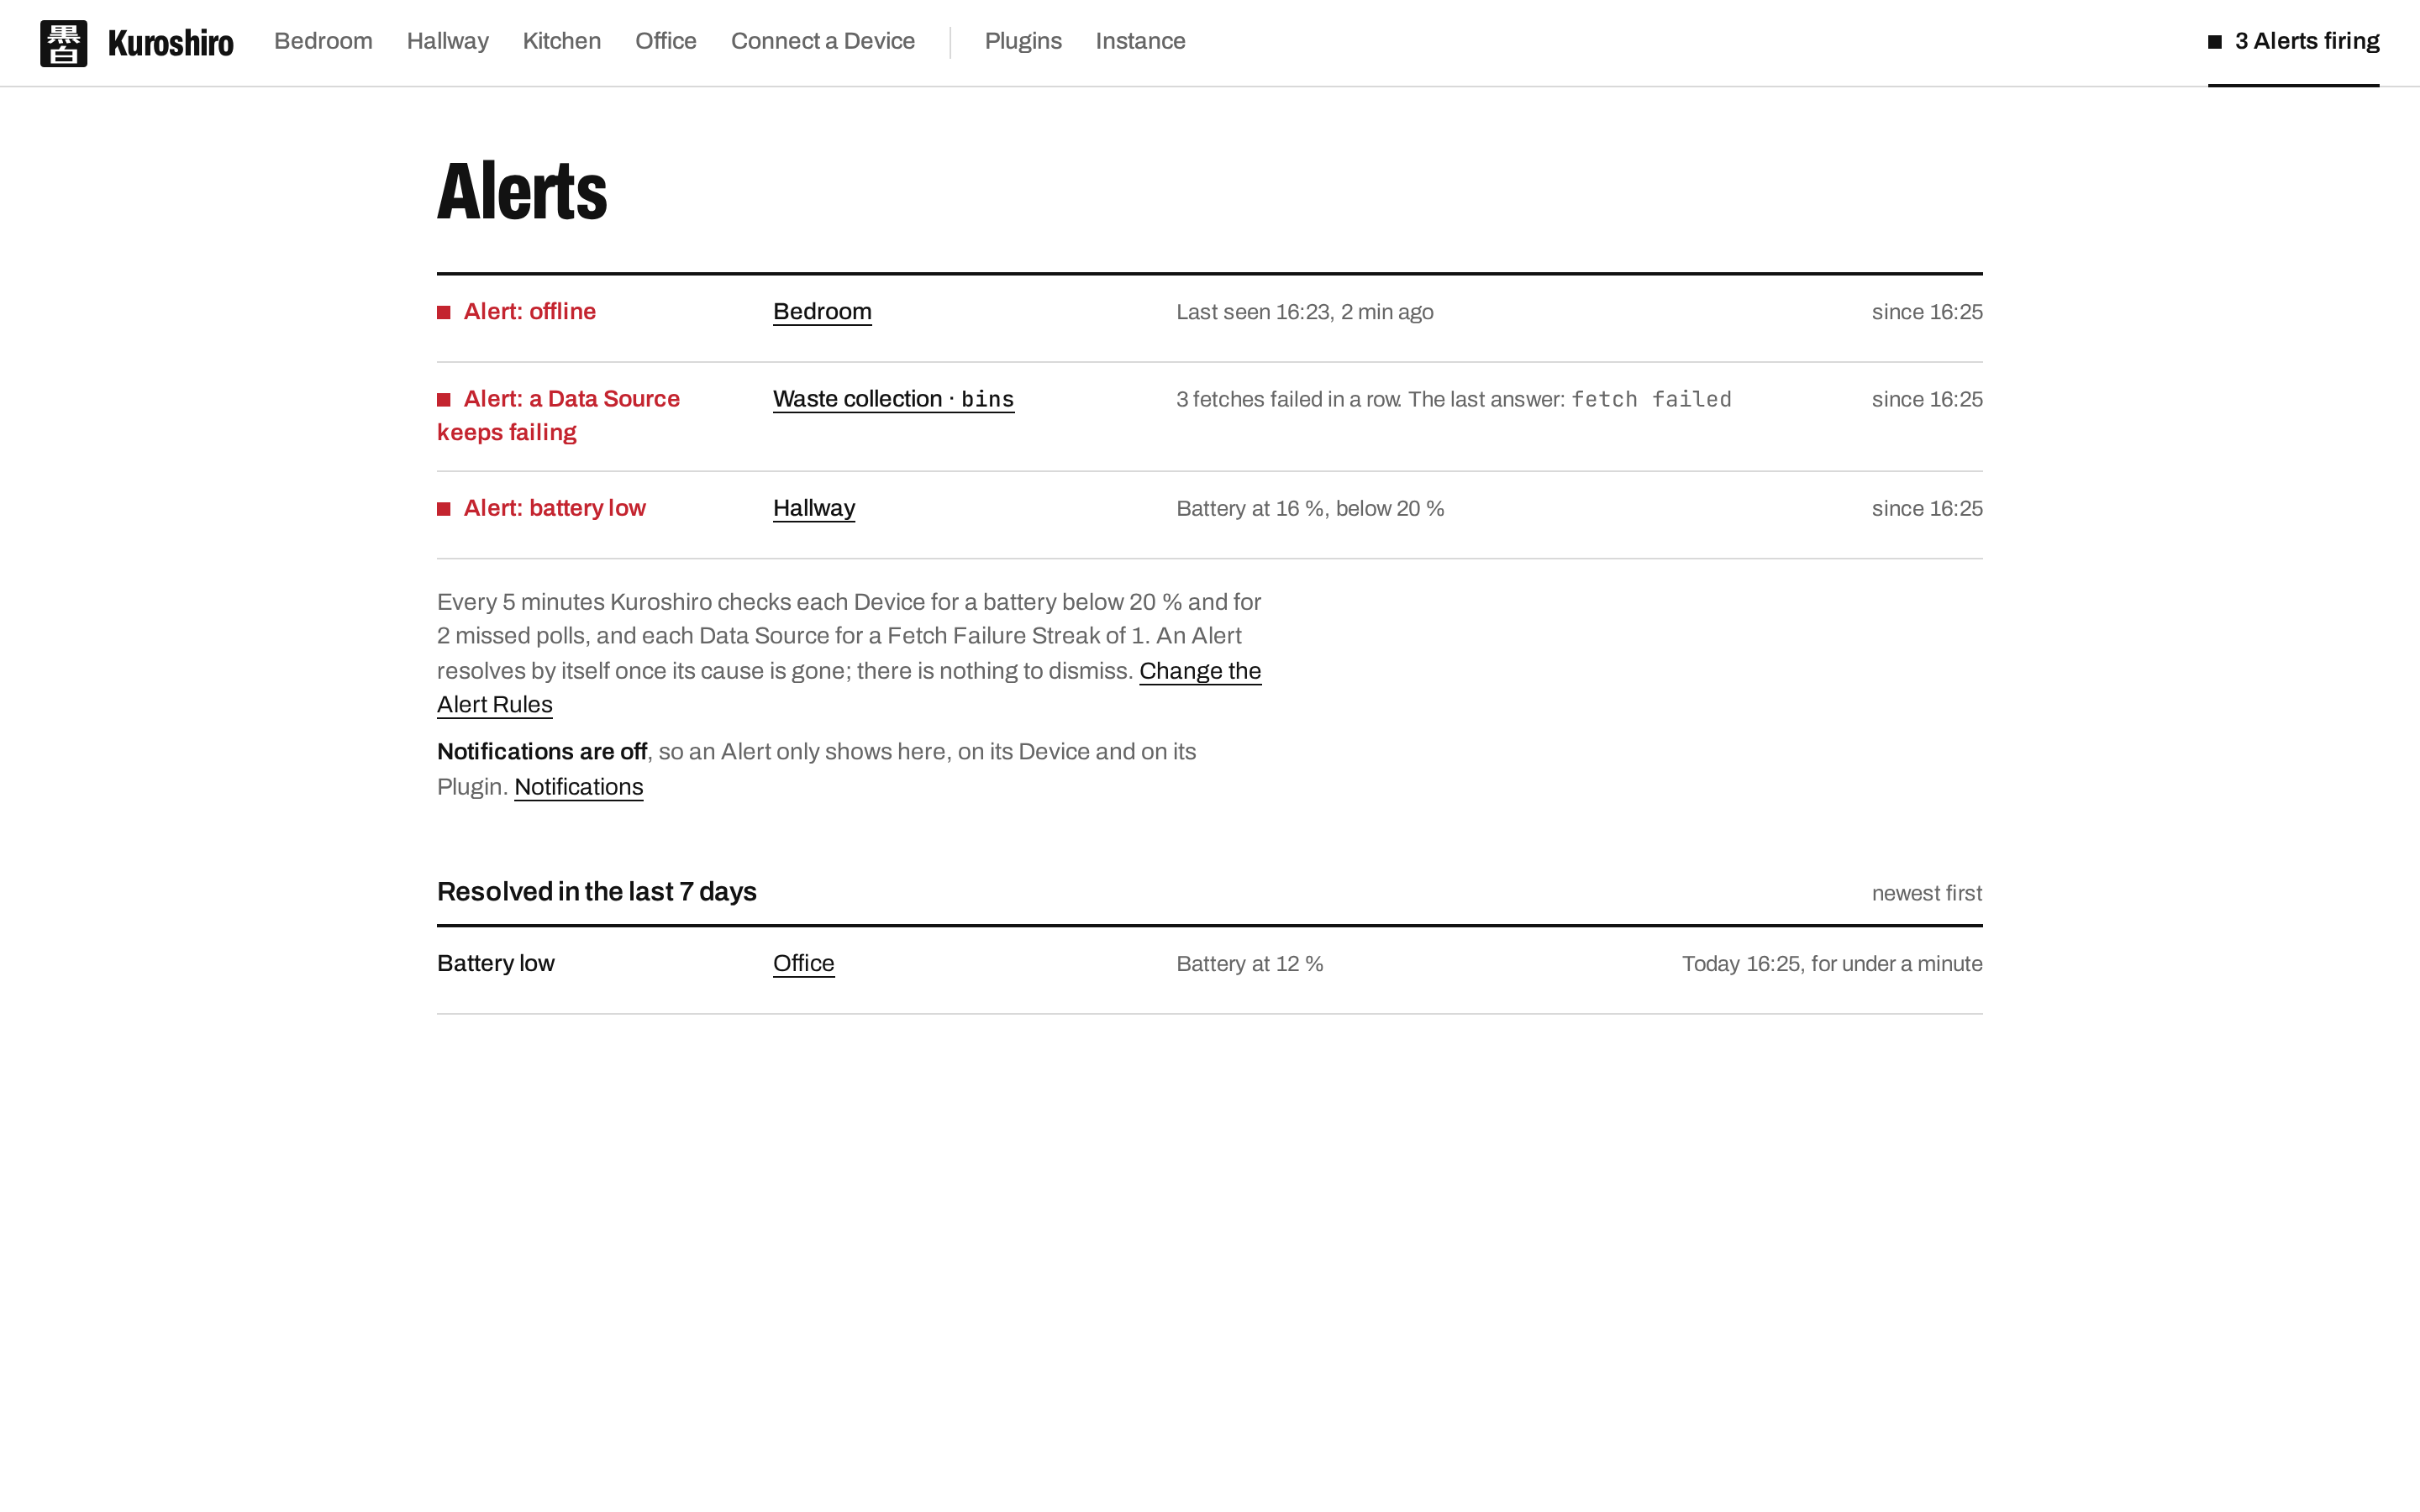Open the Plugins page
Image resolution: width=2420 pixels, height=1512 pixels.
[x=1022, y=41]
